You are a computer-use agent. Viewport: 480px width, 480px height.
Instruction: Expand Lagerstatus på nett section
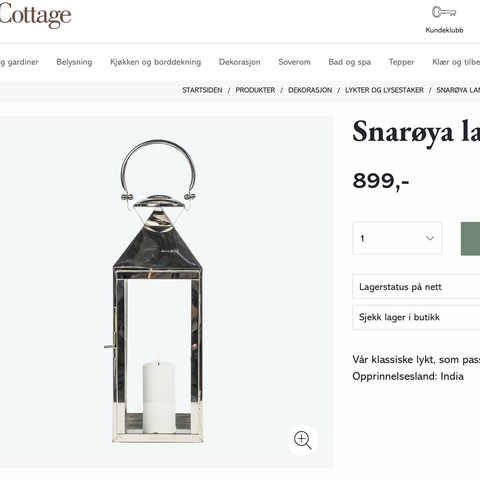click(x=416, y=287)
